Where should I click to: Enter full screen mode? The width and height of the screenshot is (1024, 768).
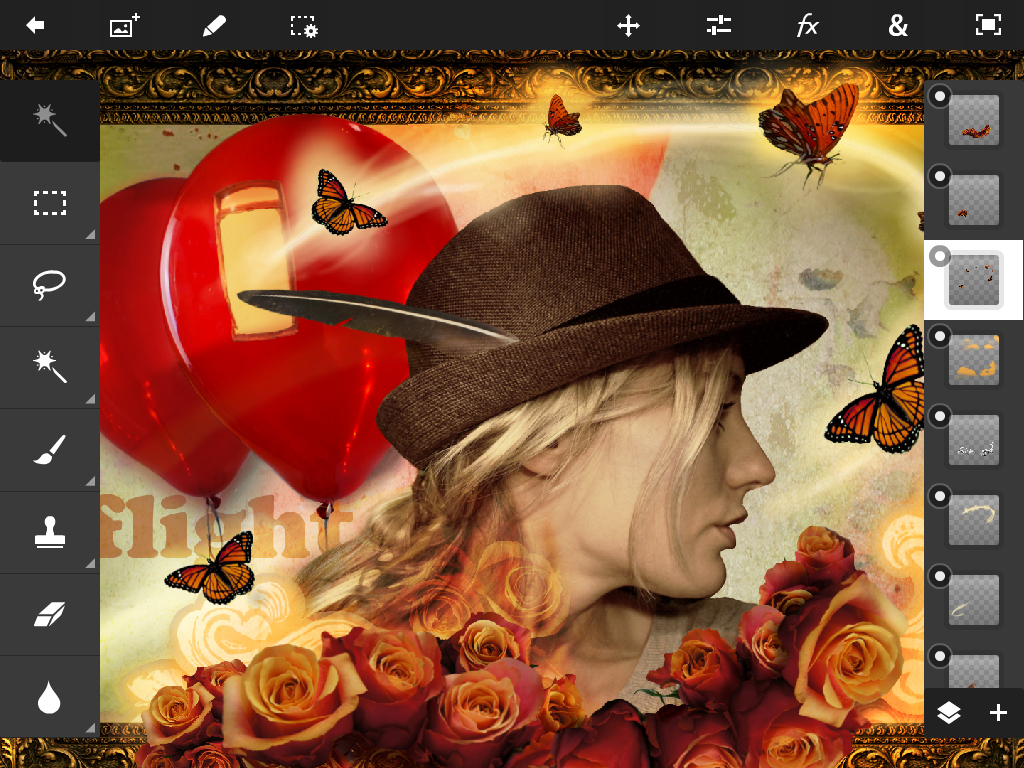click(988, 26)
